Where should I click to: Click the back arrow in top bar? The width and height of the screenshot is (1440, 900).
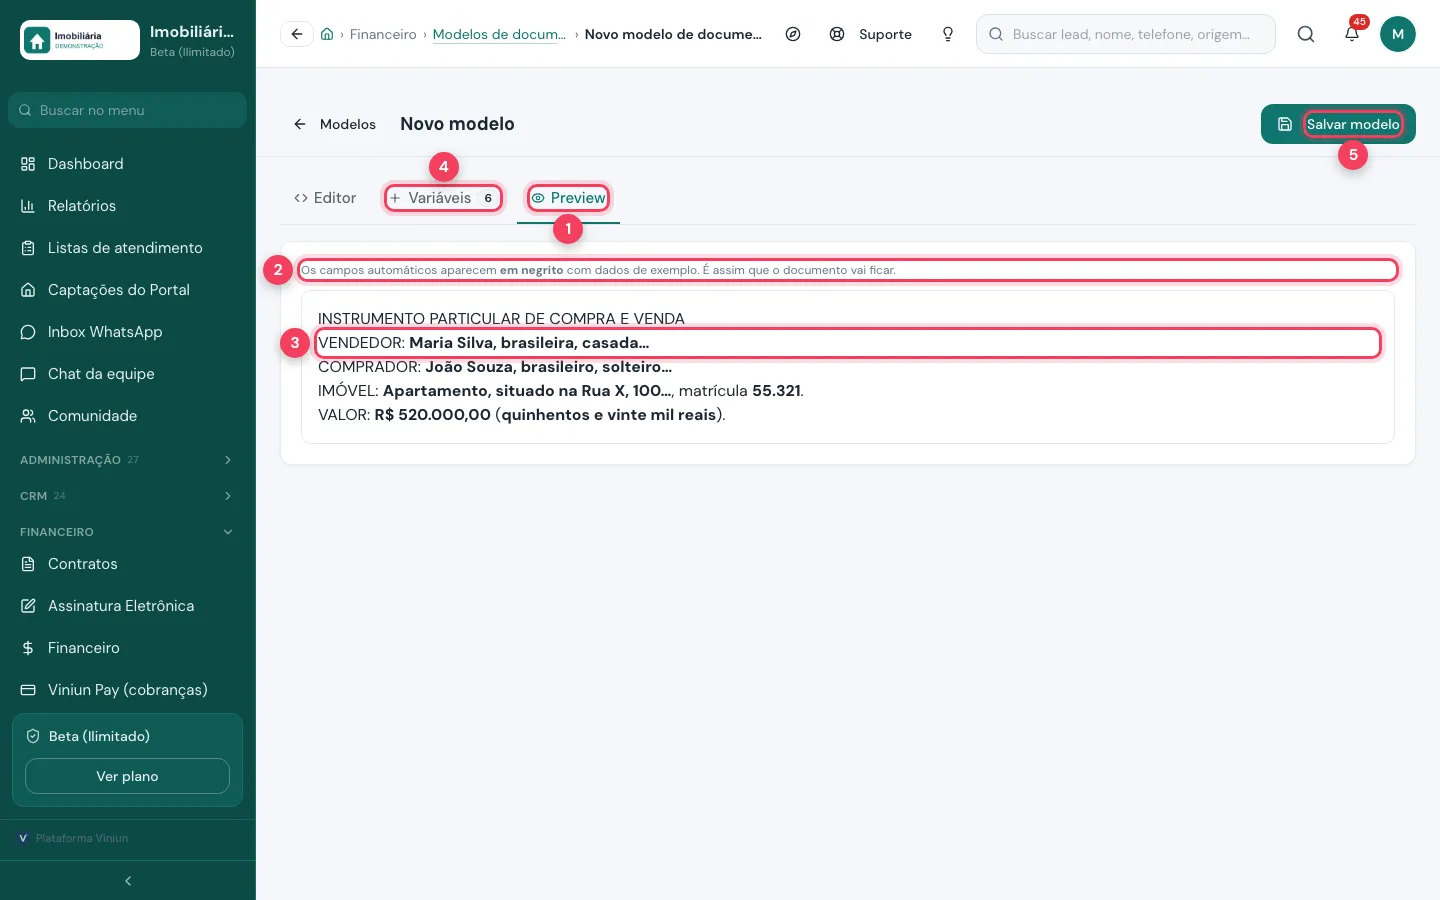point(297,34)
